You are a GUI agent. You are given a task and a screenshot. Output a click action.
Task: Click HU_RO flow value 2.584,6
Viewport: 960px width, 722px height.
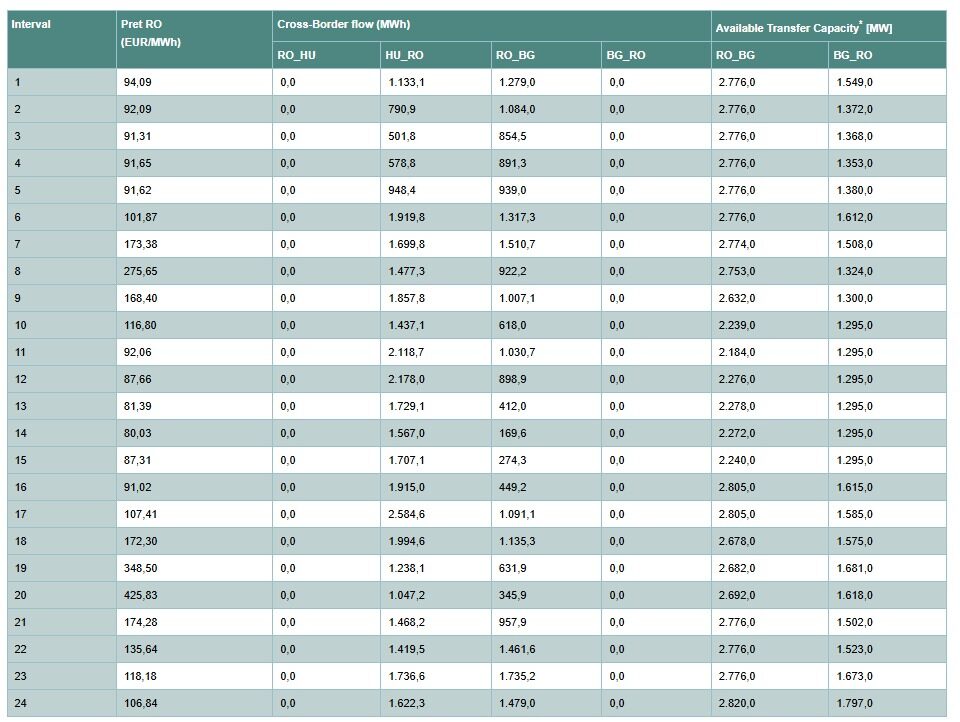click(406, 514)
